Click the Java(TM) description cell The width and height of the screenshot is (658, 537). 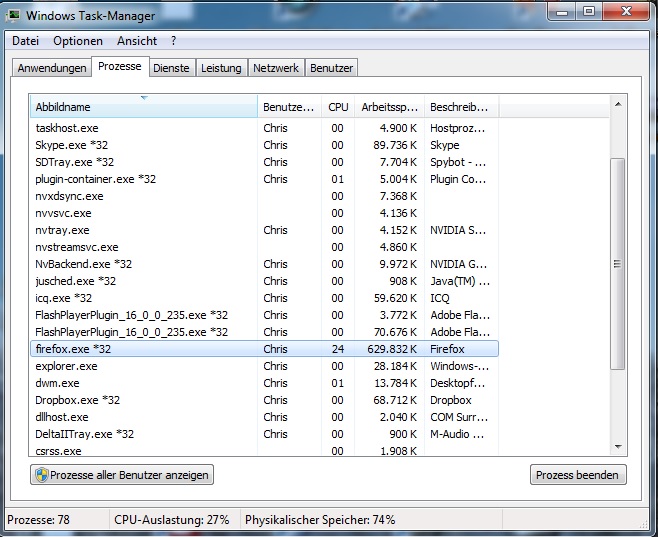460,281
